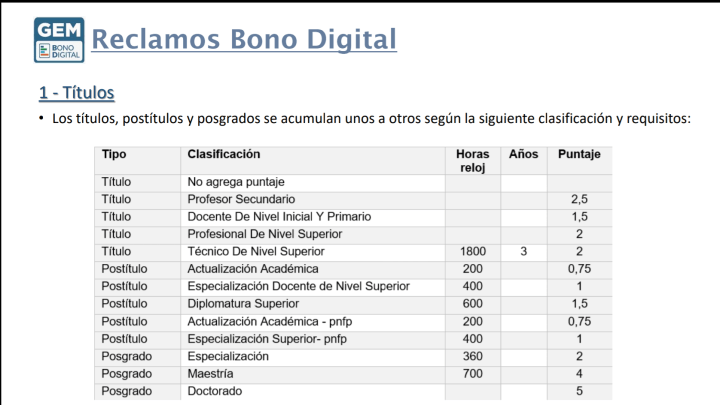Select the Maestría cell
The image size is (720, 405).
(x=210, y=373)
